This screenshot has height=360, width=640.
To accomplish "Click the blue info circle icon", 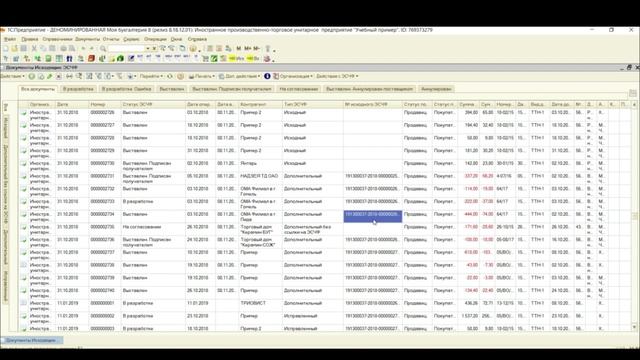I will pos(267,76).
